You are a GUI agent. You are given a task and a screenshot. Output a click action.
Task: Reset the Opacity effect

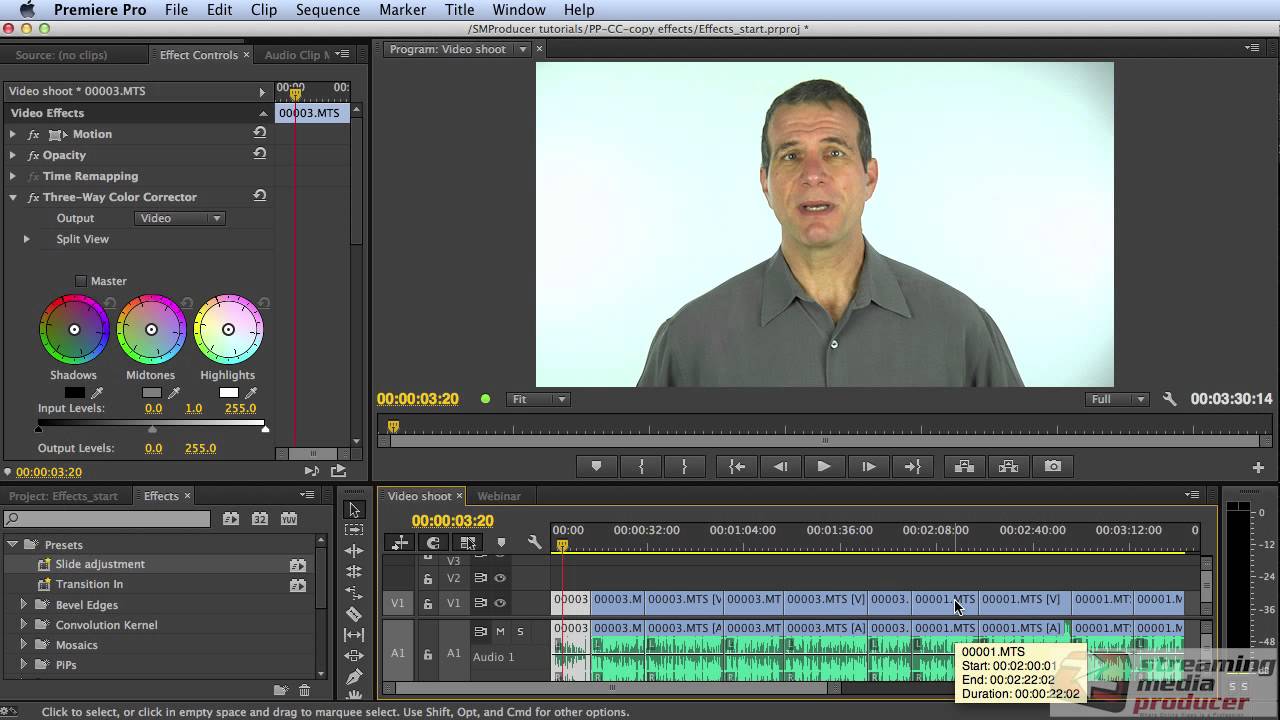click(260, 154)
